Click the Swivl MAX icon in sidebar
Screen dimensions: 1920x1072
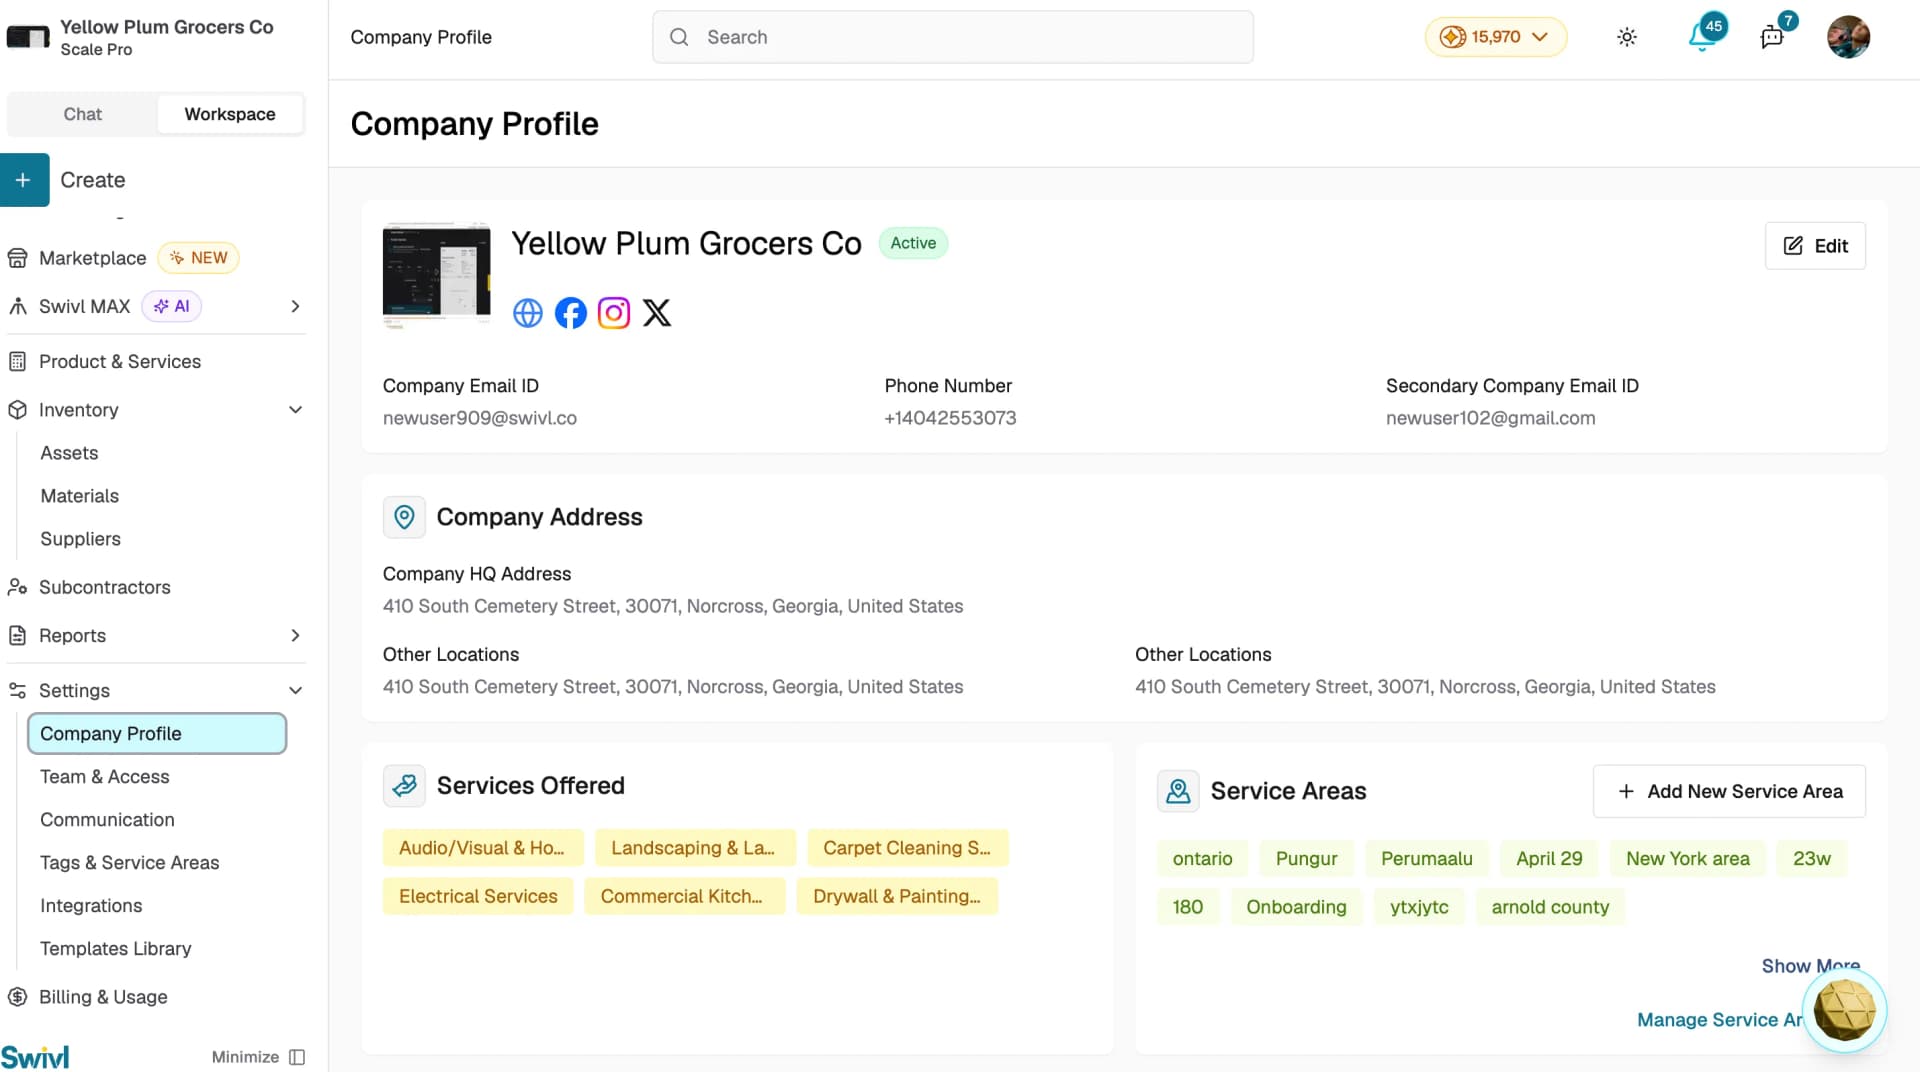17,306
